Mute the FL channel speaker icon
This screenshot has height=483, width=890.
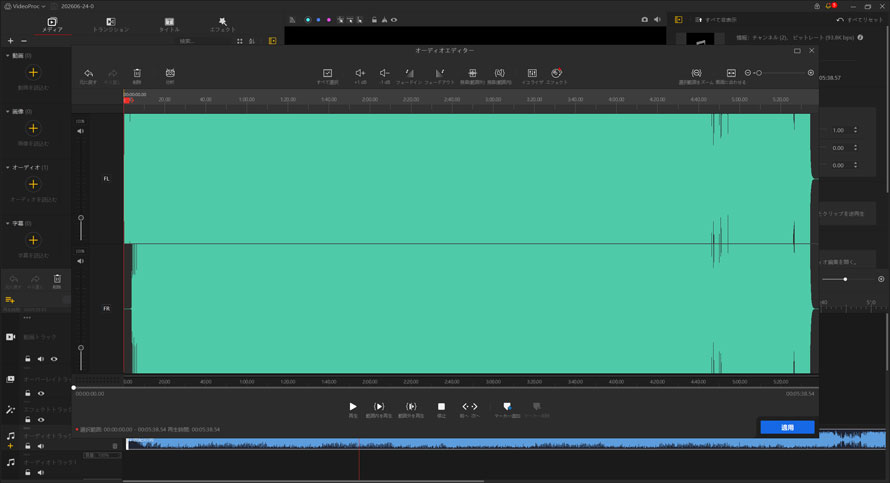[x=81, y=131]
